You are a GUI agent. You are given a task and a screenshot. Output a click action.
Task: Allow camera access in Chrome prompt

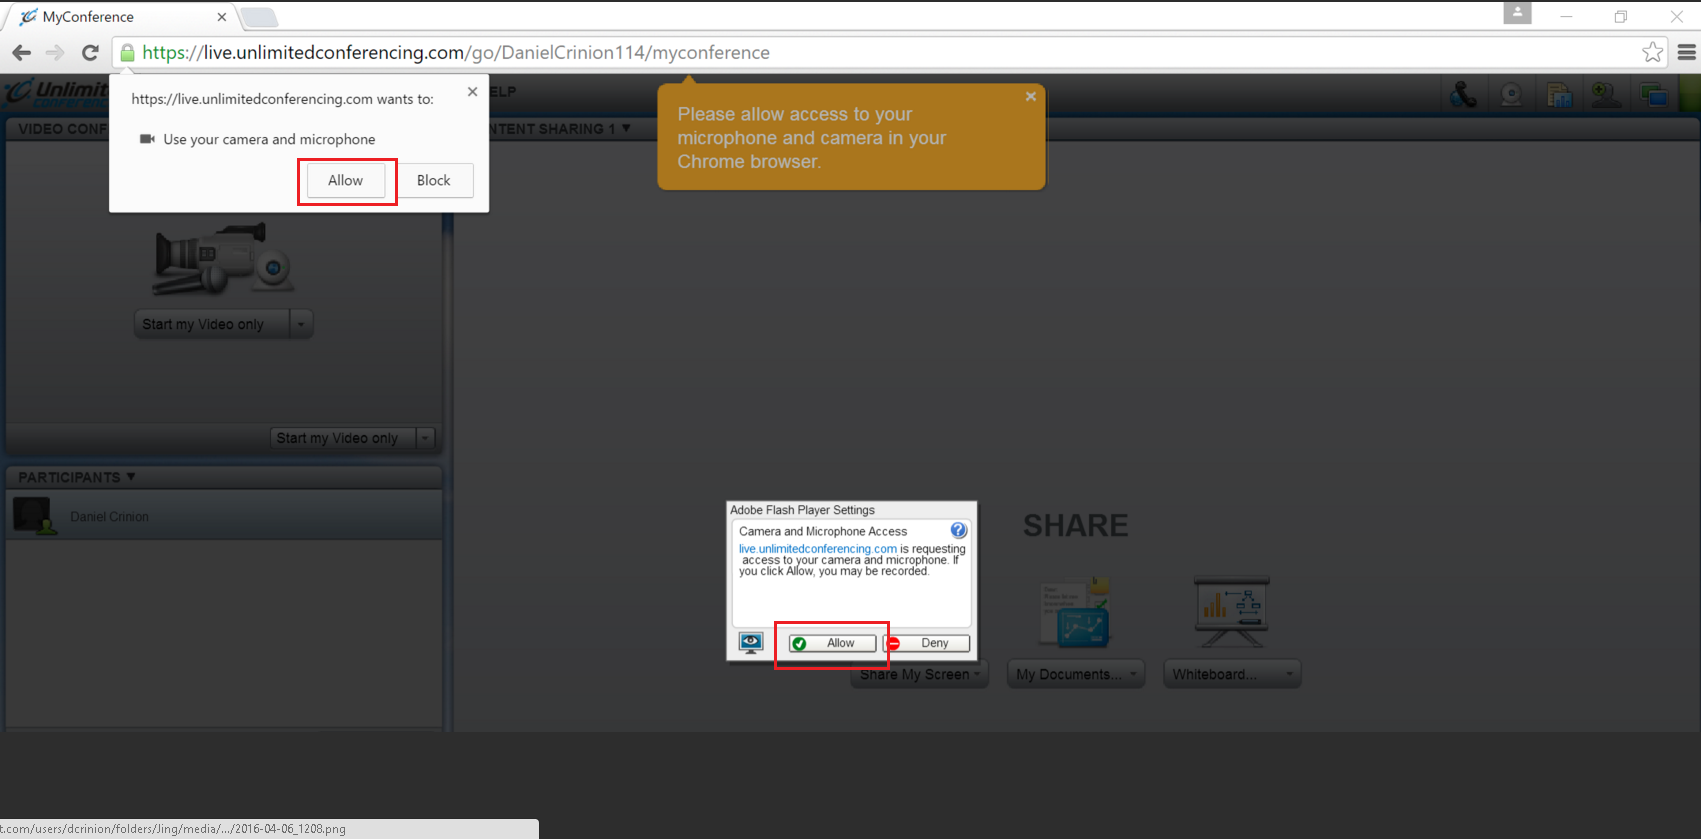[345, 180]
